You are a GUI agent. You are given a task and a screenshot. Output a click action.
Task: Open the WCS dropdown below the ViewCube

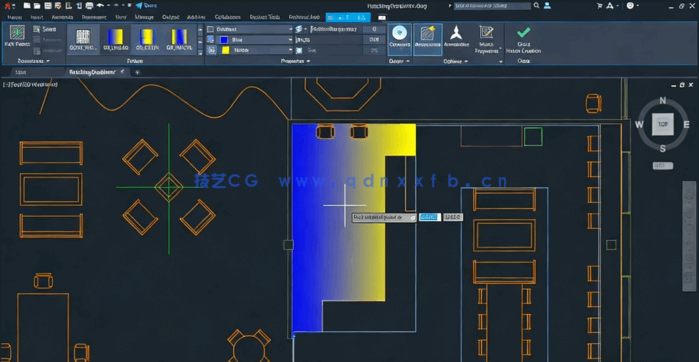pos(663,165)
